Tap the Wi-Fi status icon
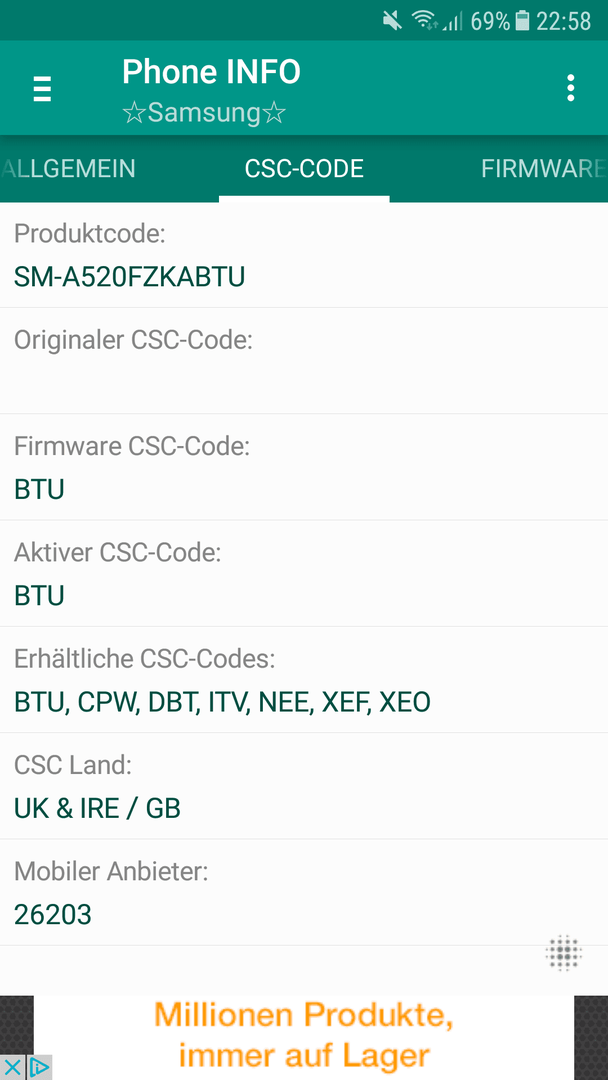Screen dimensions: 608x1080 click(424, 21)
